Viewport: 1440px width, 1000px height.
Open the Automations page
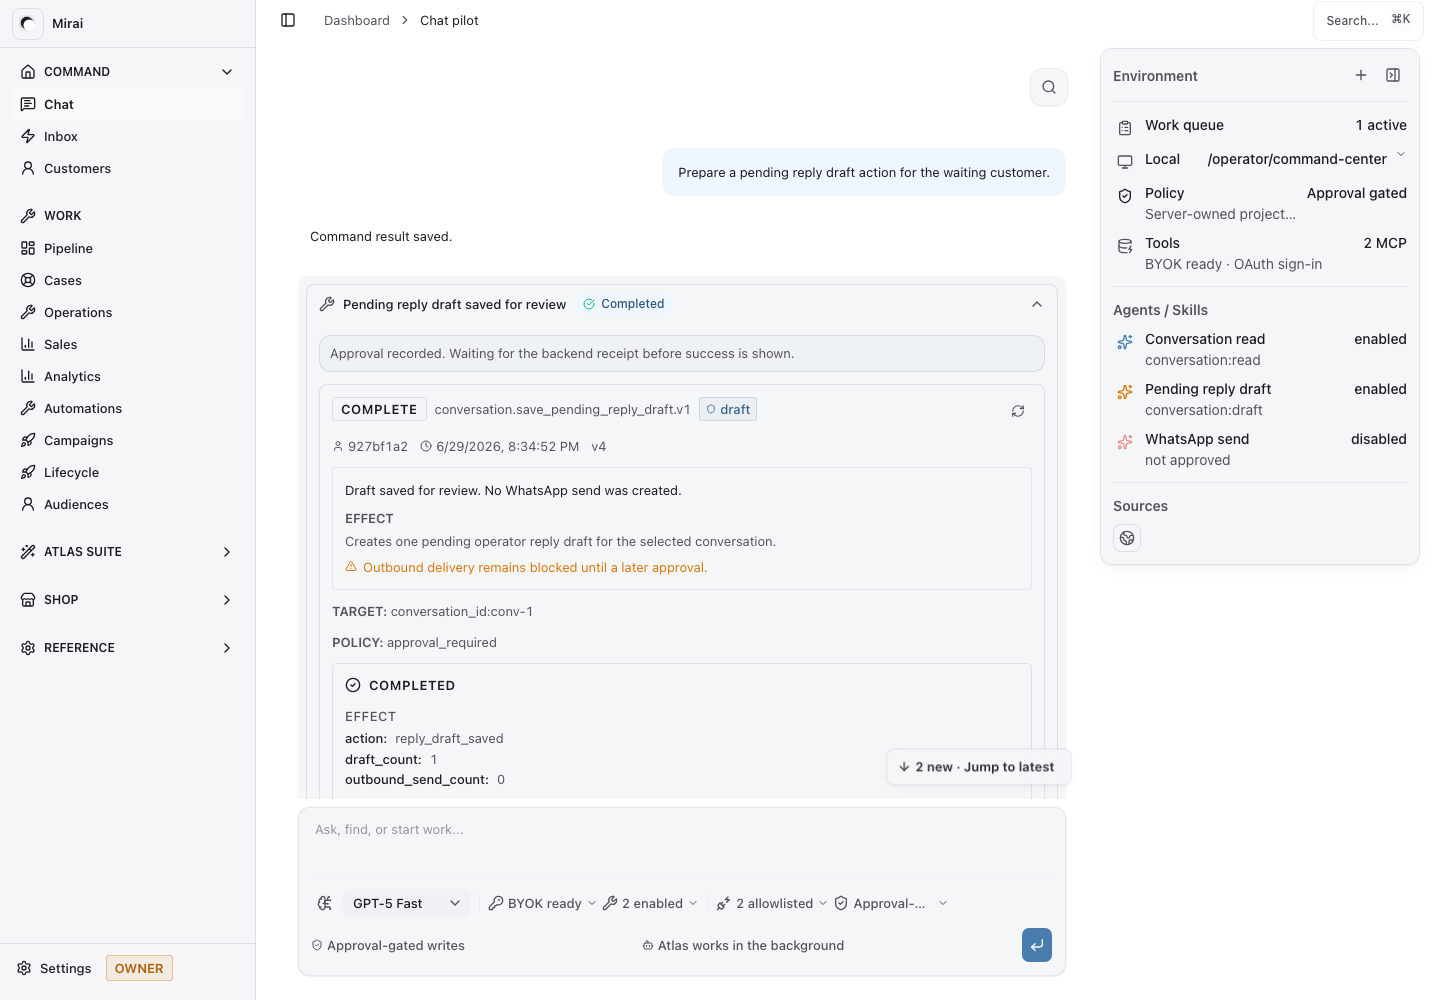(x=129, y=408)
